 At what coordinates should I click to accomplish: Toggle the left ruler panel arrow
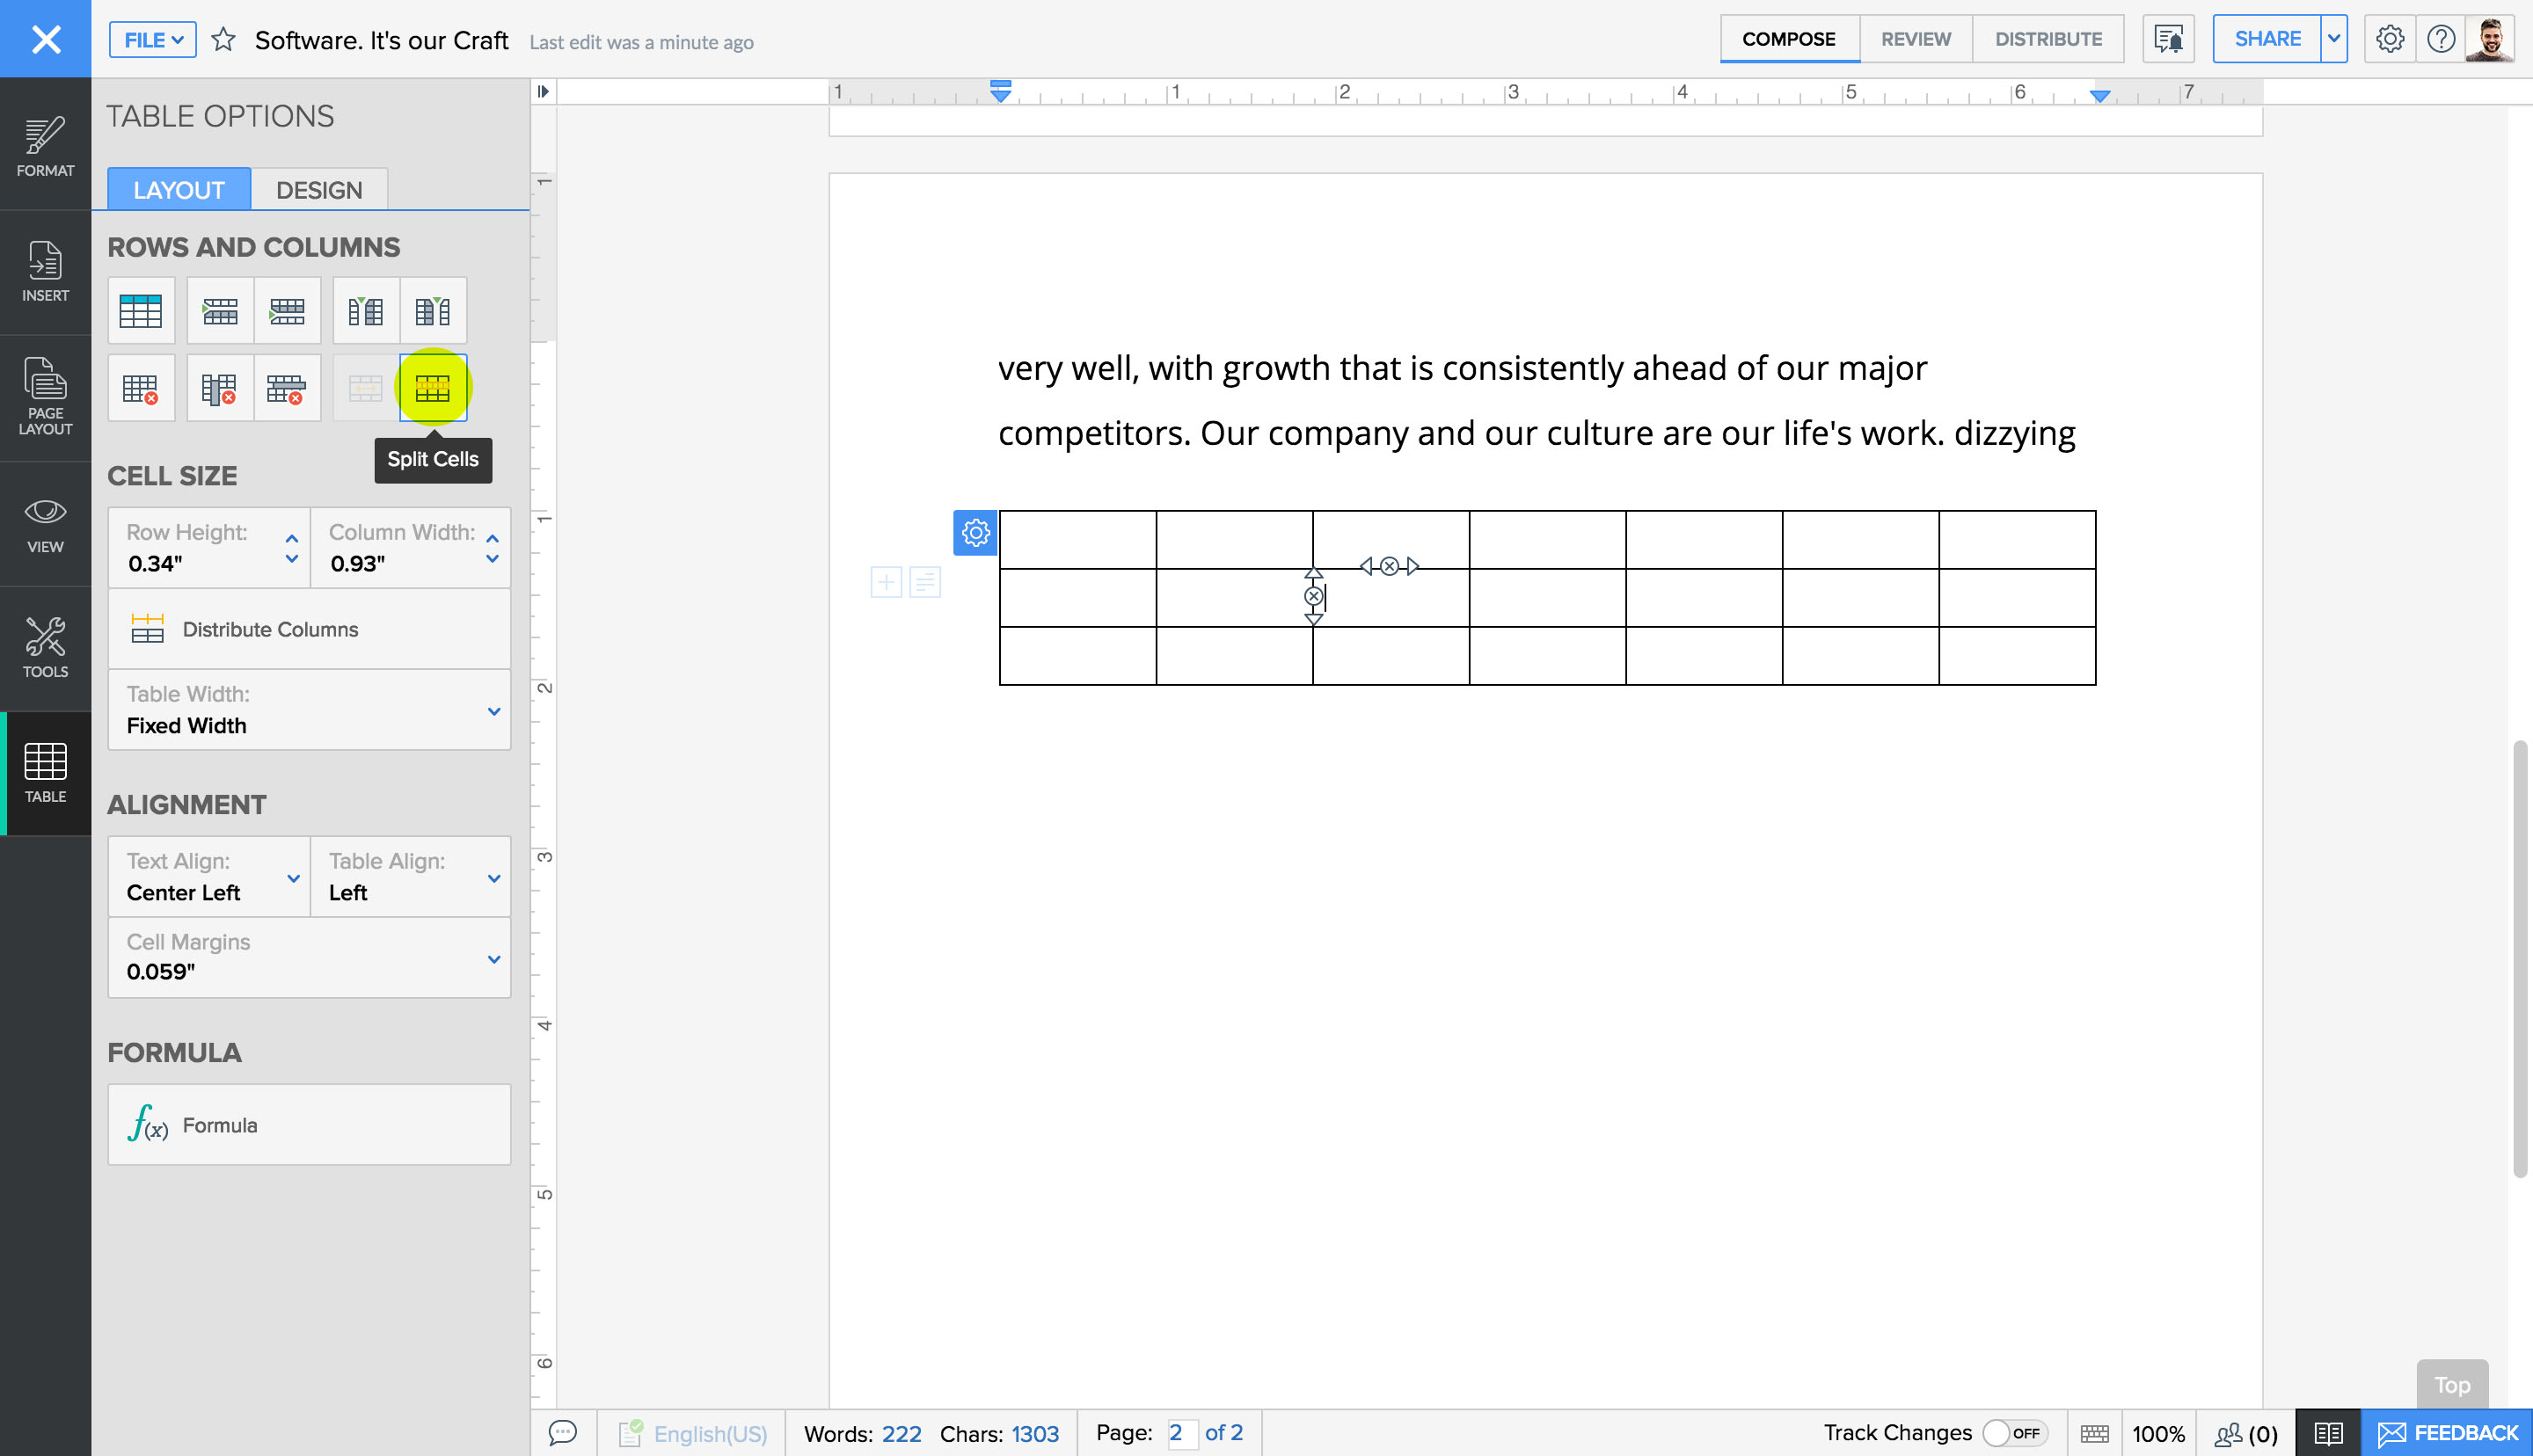pos(543,91)
